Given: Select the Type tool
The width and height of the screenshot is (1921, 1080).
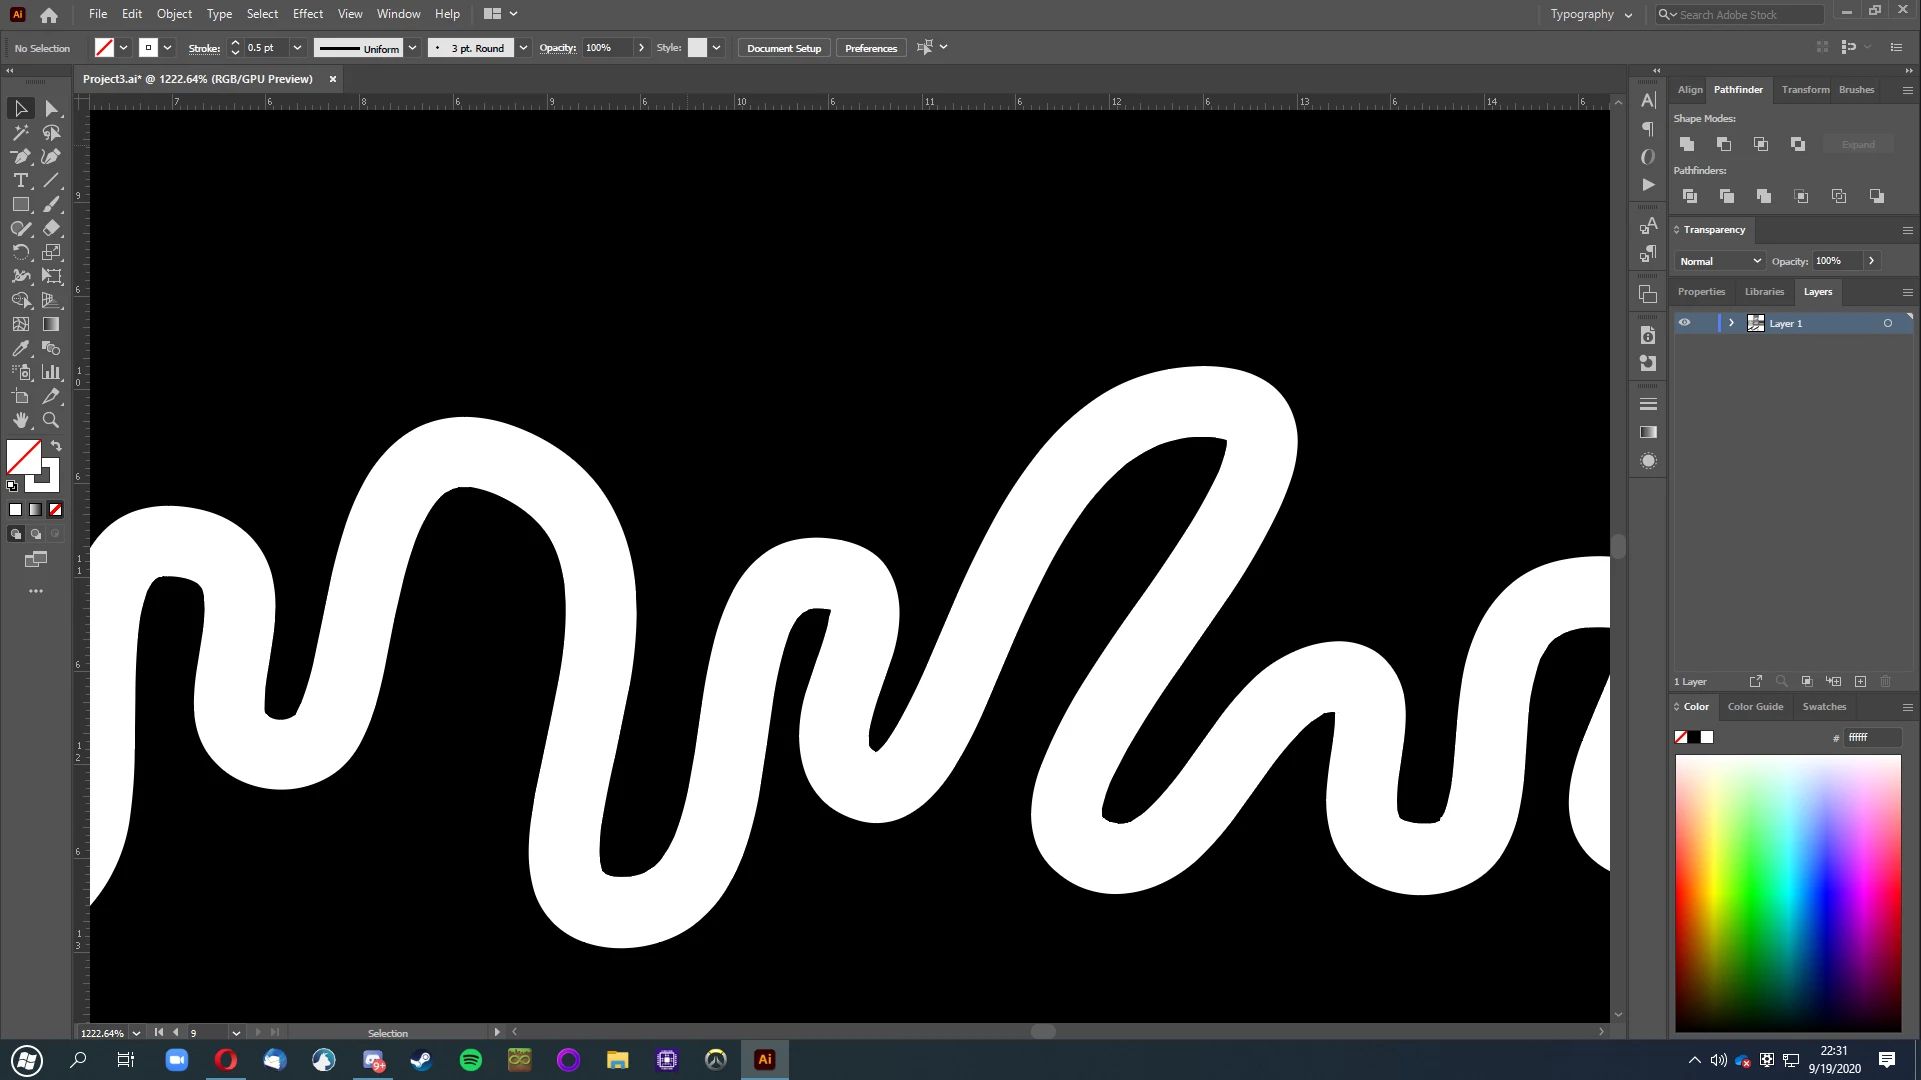Looking at the screenshot, I should [x=20, y=180].
